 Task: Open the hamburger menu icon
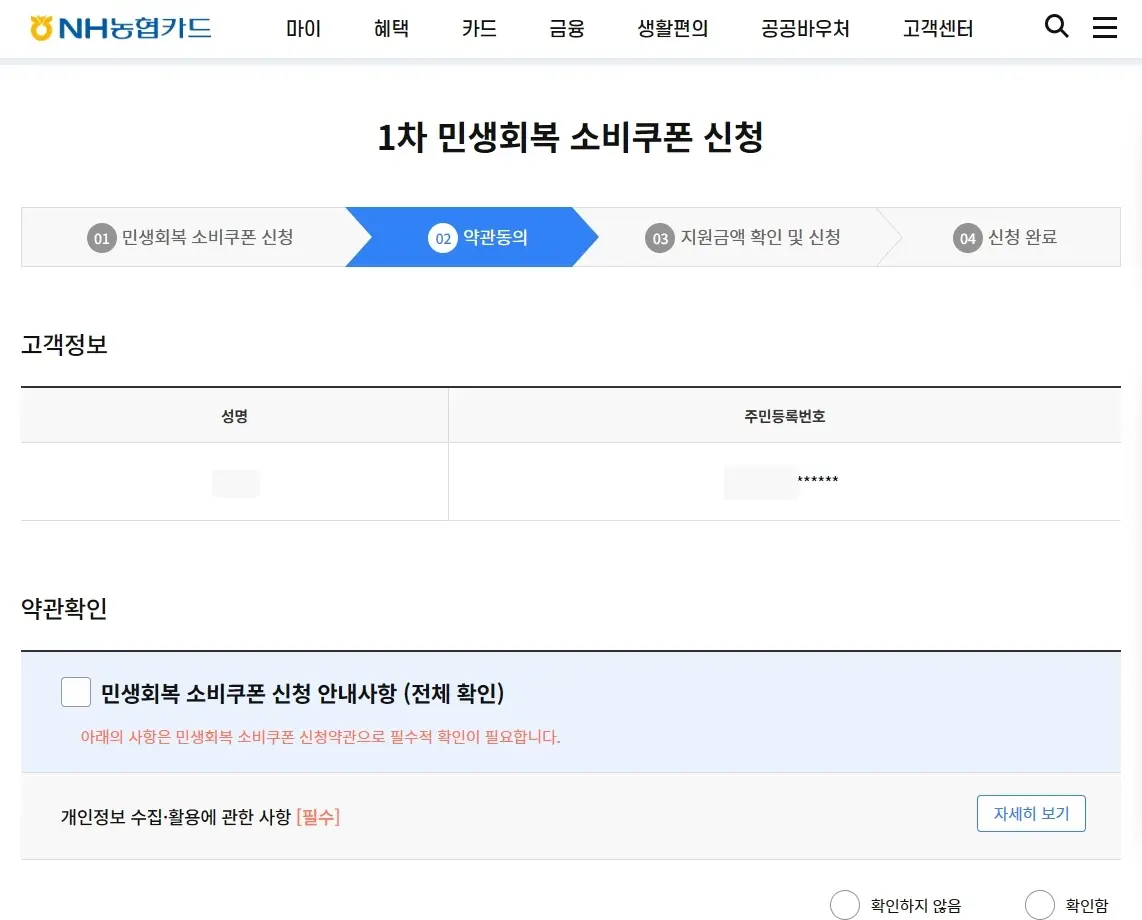click(x=1104, y=28)
